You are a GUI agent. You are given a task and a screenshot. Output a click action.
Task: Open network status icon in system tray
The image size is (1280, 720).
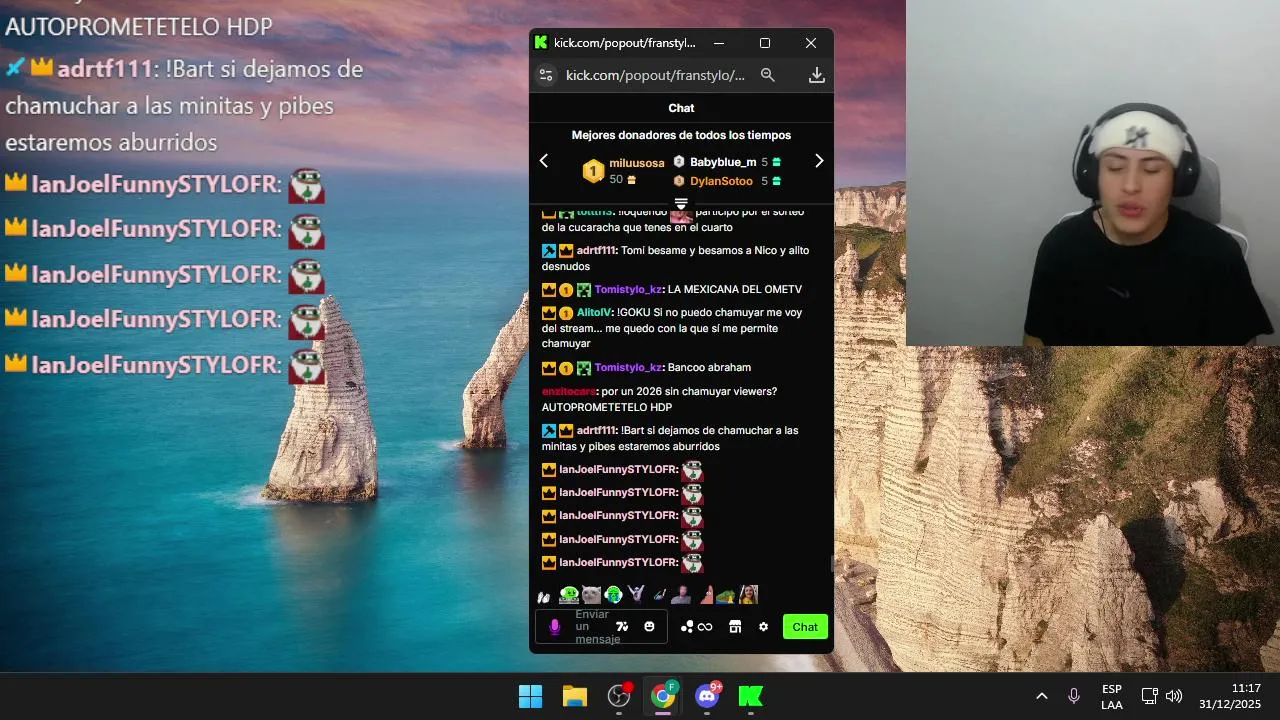point(1150,696)
